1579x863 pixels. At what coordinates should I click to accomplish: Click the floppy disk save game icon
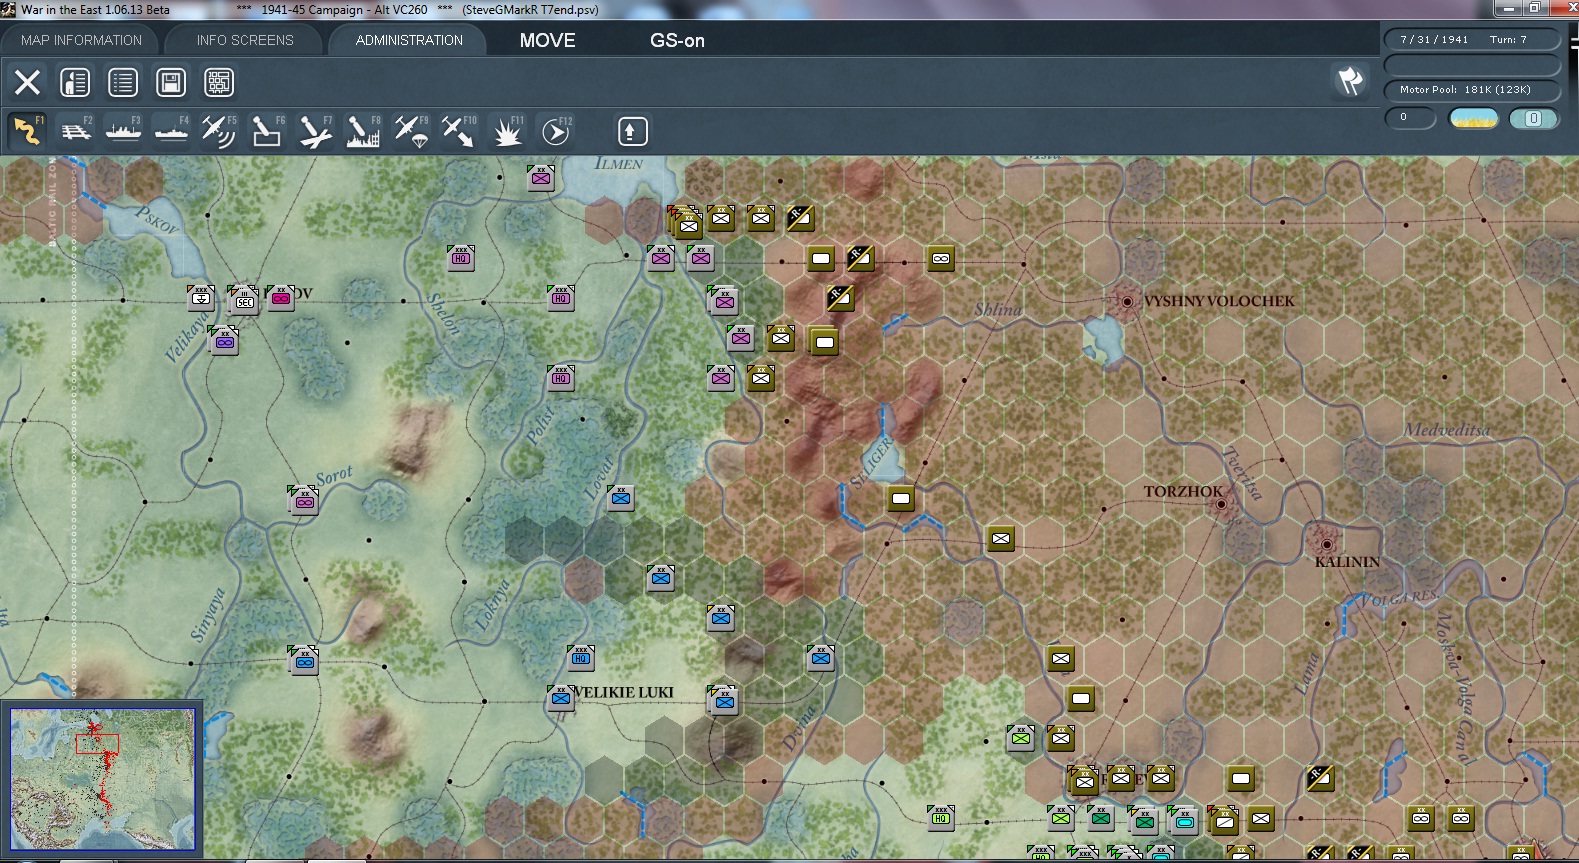click(171, 82)
